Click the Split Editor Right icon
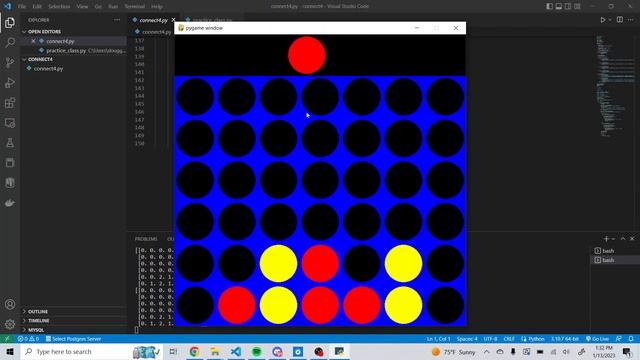The height and width of the screenshot is (360, 640). click(620, 20)
